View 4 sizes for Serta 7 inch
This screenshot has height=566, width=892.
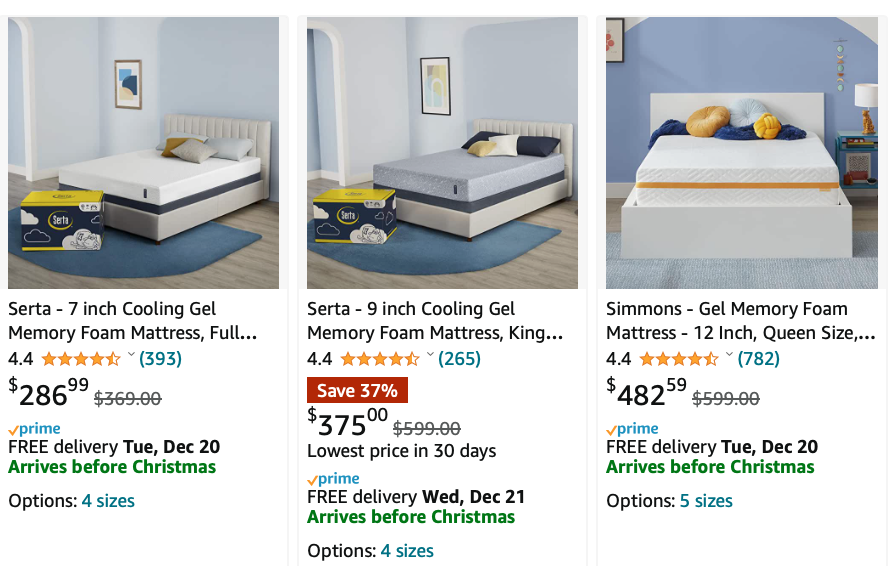[108, 501]
